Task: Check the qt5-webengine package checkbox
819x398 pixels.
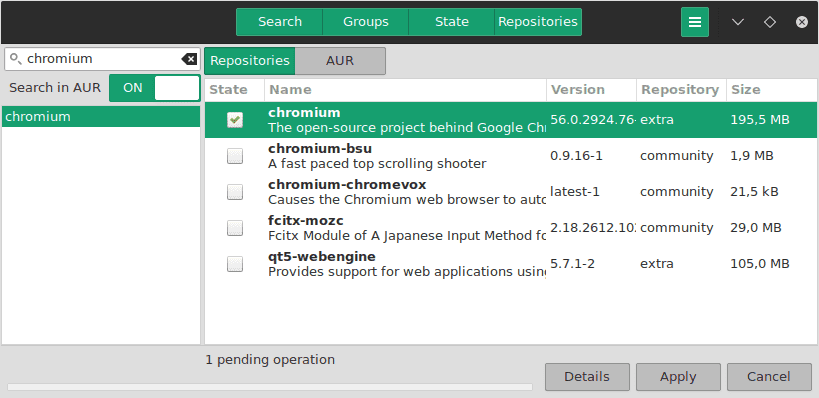Action: [235, 264]
